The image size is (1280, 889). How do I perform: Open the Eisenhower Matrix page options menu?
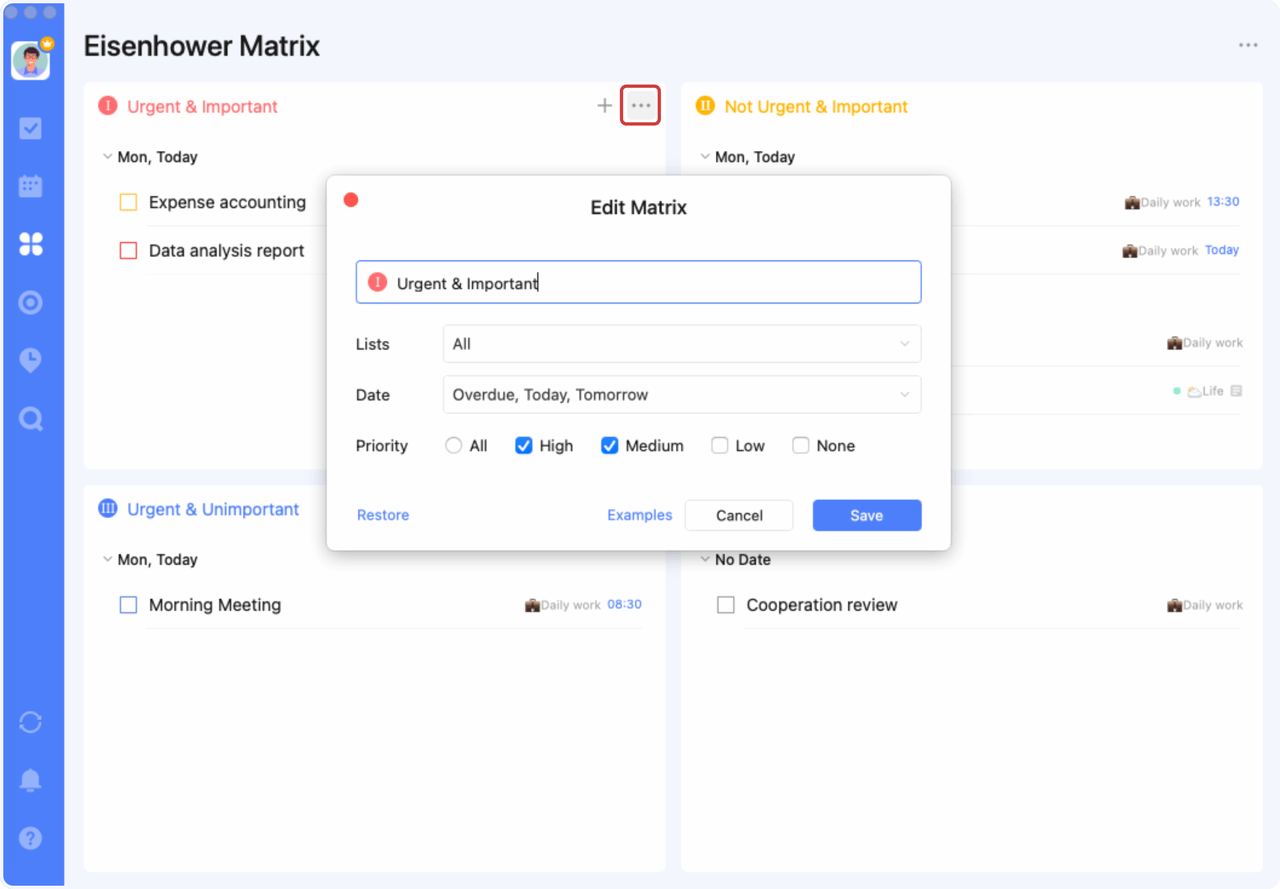pos(1248,45)
